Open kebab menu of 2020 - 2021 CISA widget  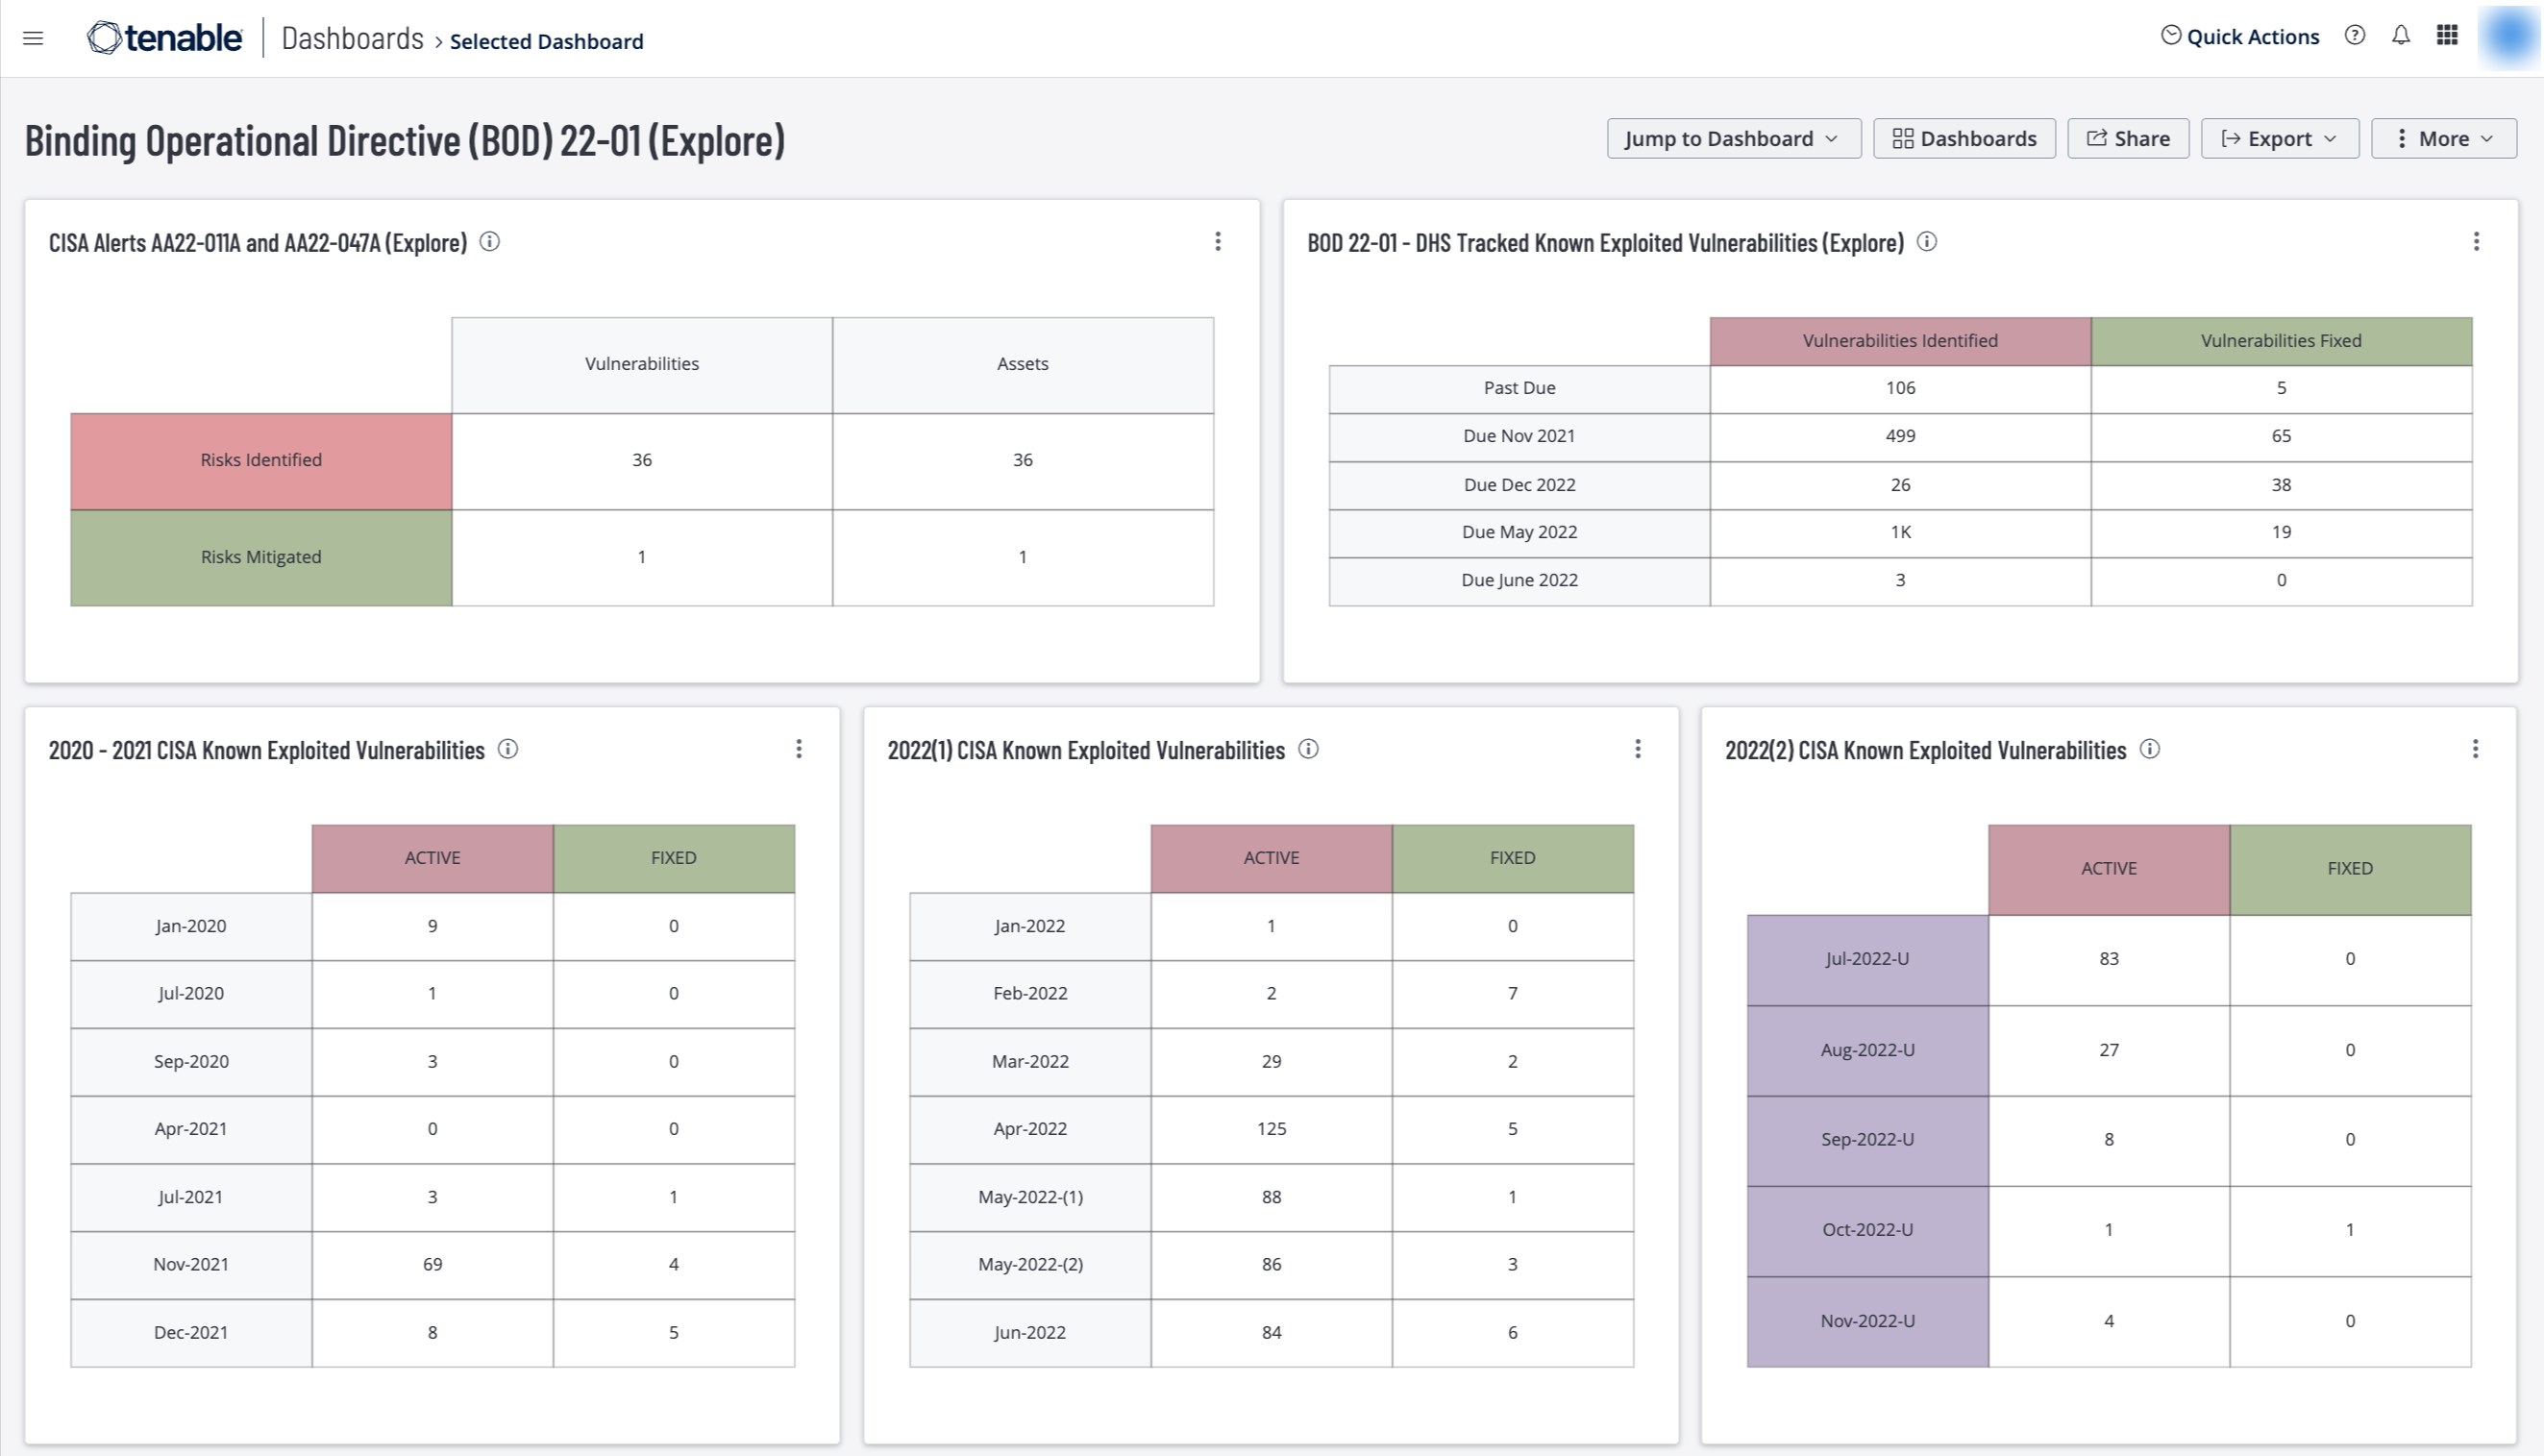pyautogui.click(x=799, y=749)
